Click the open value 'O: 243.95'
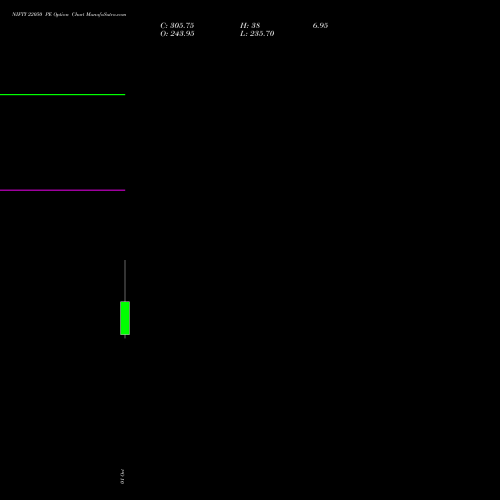This screenshot has height=500, width=500. 177,34
